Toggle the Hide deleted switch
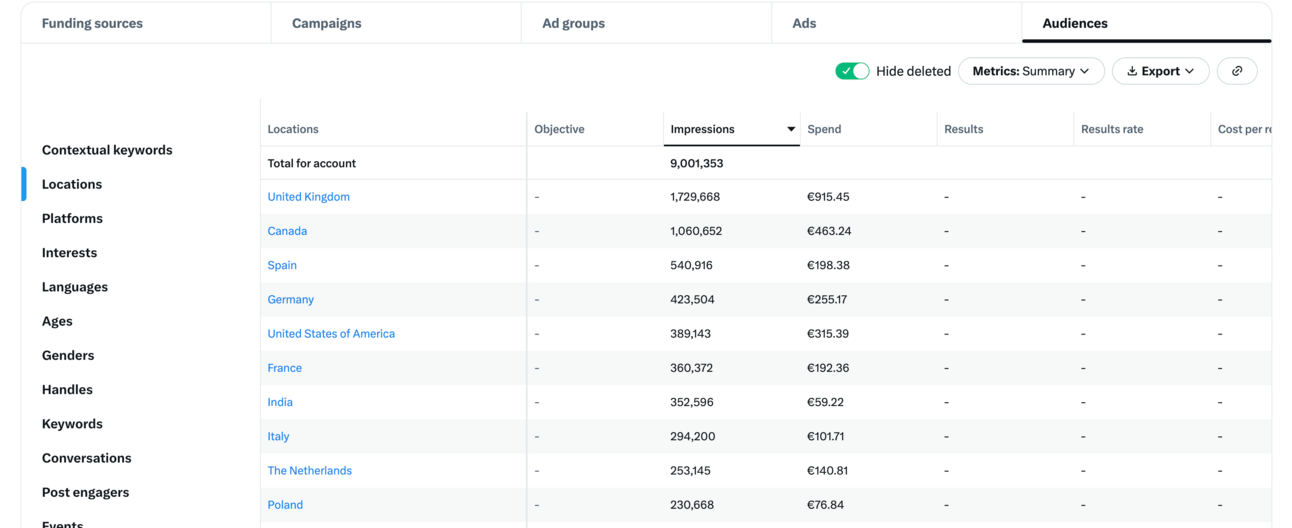 click(852, 71)
